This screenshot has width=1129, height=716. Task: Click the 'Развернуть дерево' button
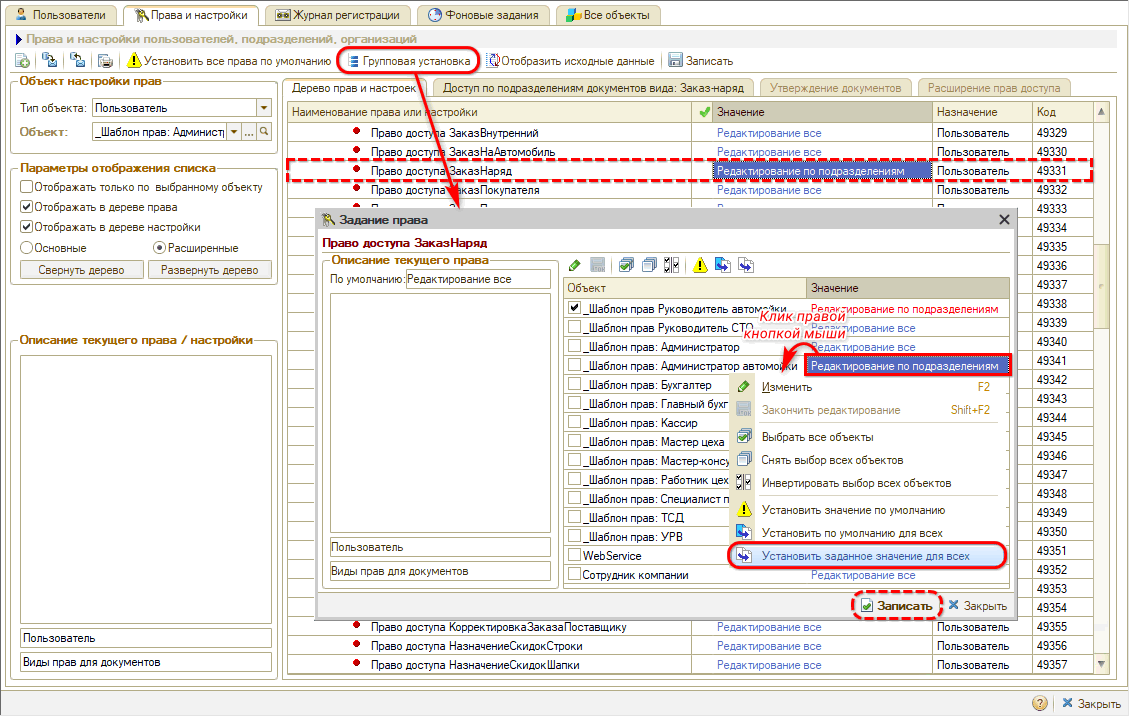pyautogui.click(x=210, y=270)
